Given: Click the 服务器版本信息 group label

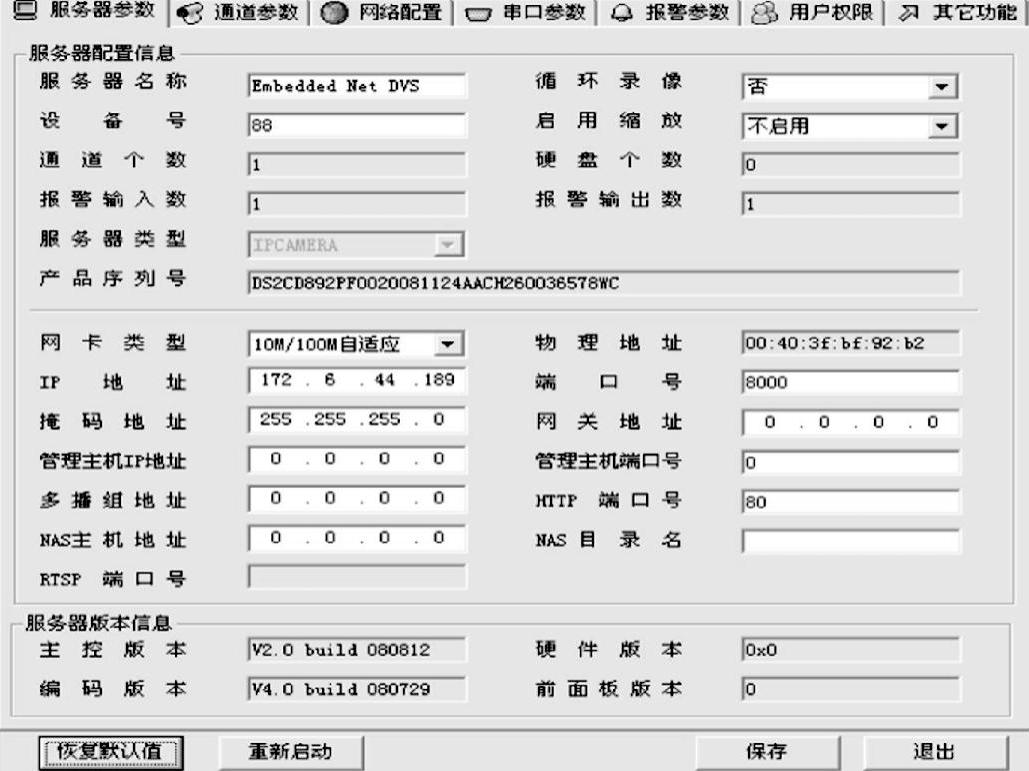Looking at the screenshot, I should [98, 623].
